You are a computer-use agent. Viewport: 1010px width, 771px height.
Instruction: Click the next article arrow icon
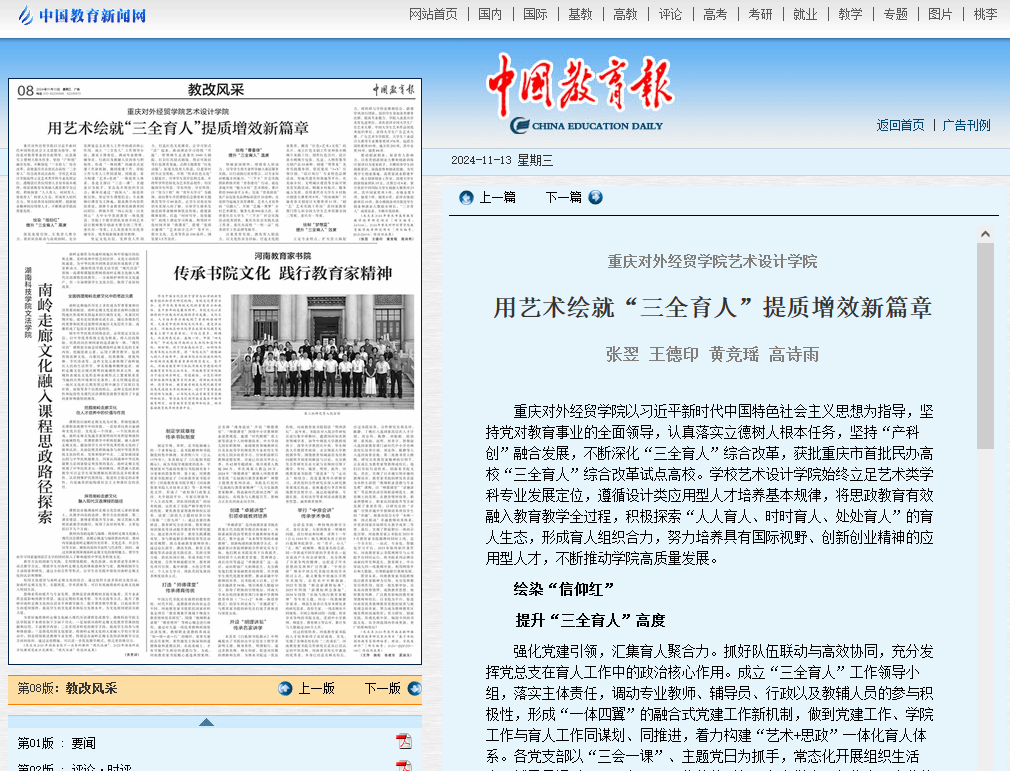[596, 197]
